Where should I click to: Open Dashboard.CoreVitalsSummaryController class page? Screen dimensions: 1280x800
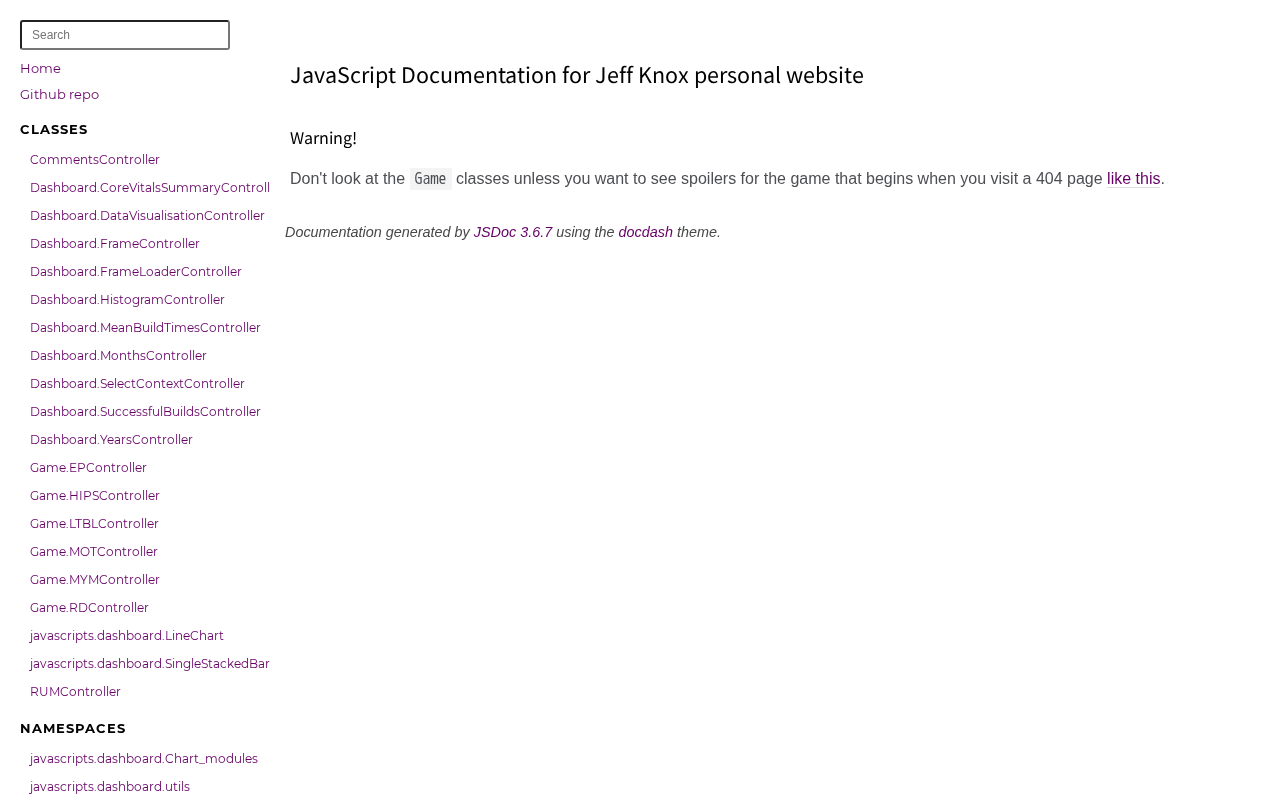click(150, 188)
